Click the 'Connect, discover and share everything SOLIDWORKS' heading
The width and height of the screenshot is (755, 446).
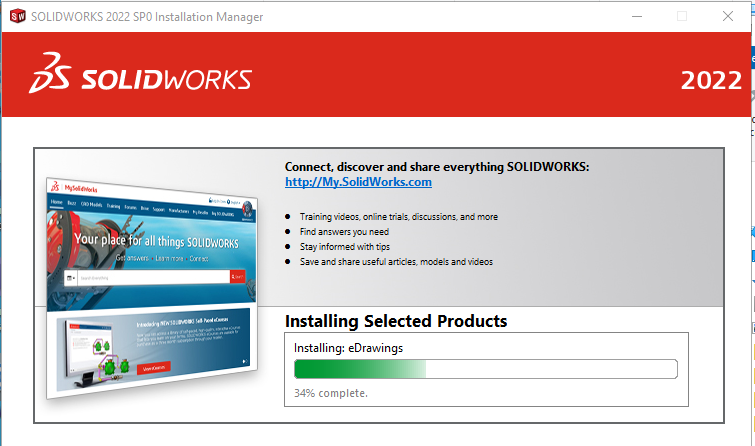click(x=437, y=167)
